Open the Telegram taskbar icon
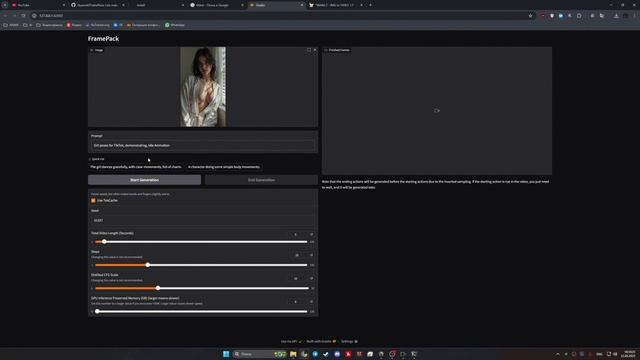This screenshot has width=640, height=360. pyautogui.click(x=315, y=354)
